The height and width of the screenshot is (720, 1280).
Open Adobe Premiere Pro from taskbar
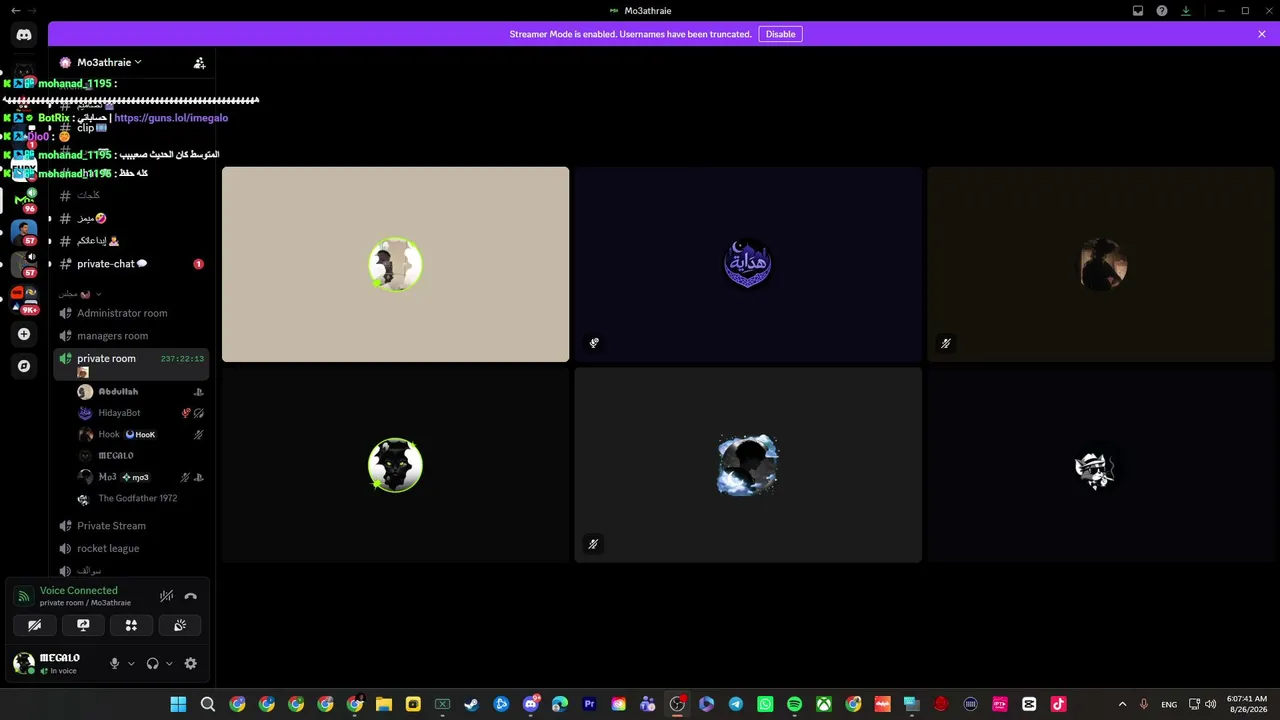(x=589, y=704)
